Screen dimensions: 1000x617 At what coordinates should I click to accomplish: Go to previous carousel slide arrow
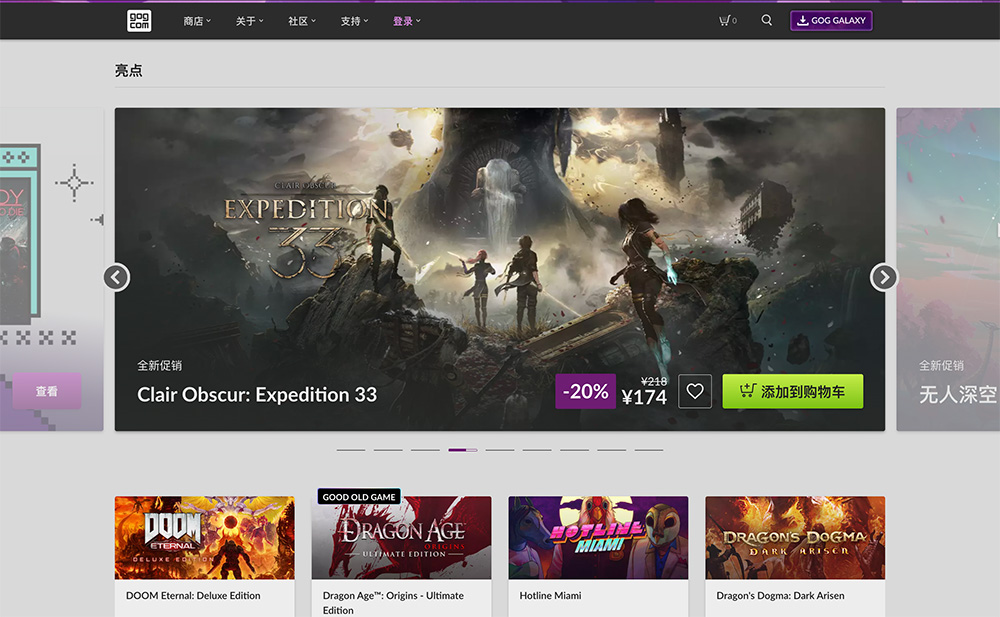tap(117, 278)
